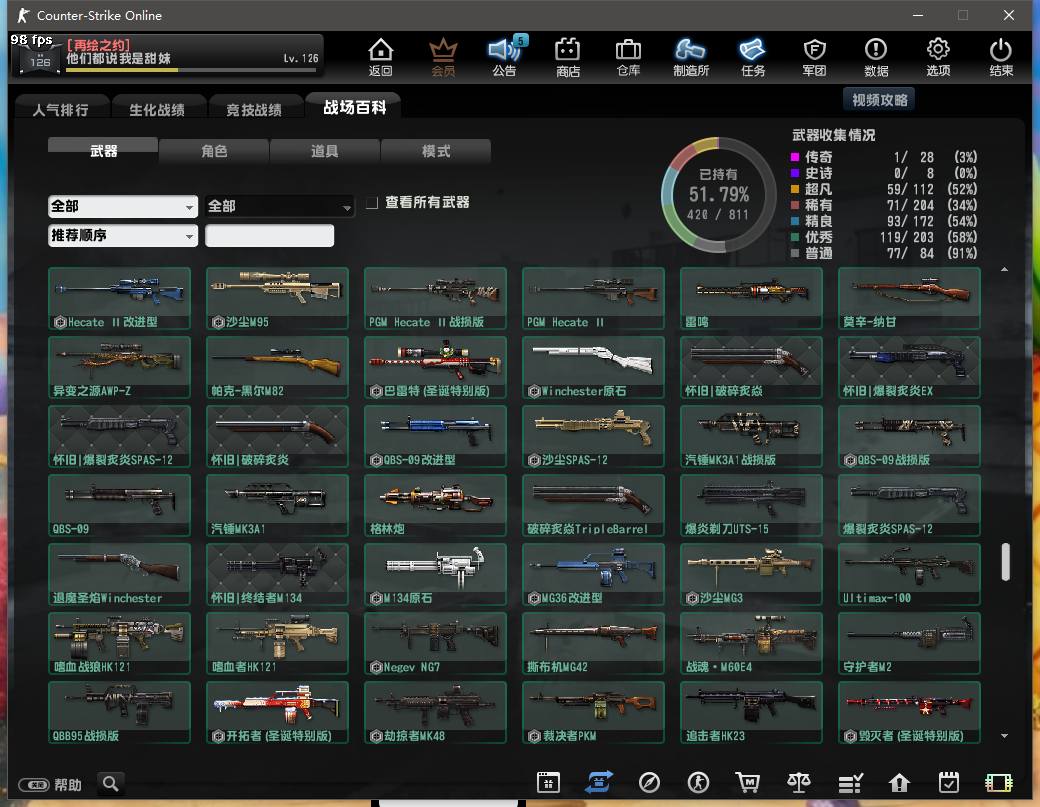Click the gift window icon in bottom bar
This screenshot has width=1040, height=807.
(549, 783)
